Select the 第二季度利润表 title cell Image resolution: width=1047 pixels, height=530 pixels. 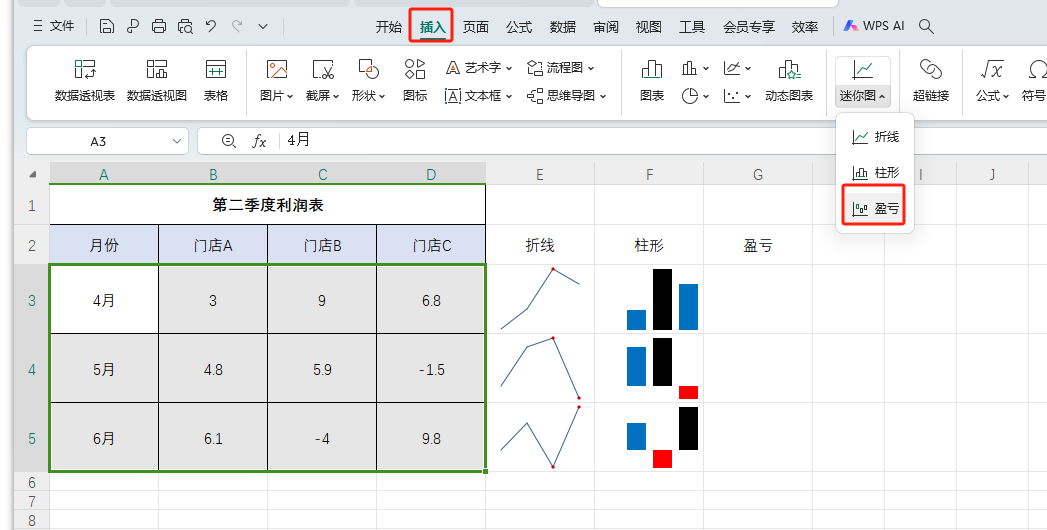[268, 205]
